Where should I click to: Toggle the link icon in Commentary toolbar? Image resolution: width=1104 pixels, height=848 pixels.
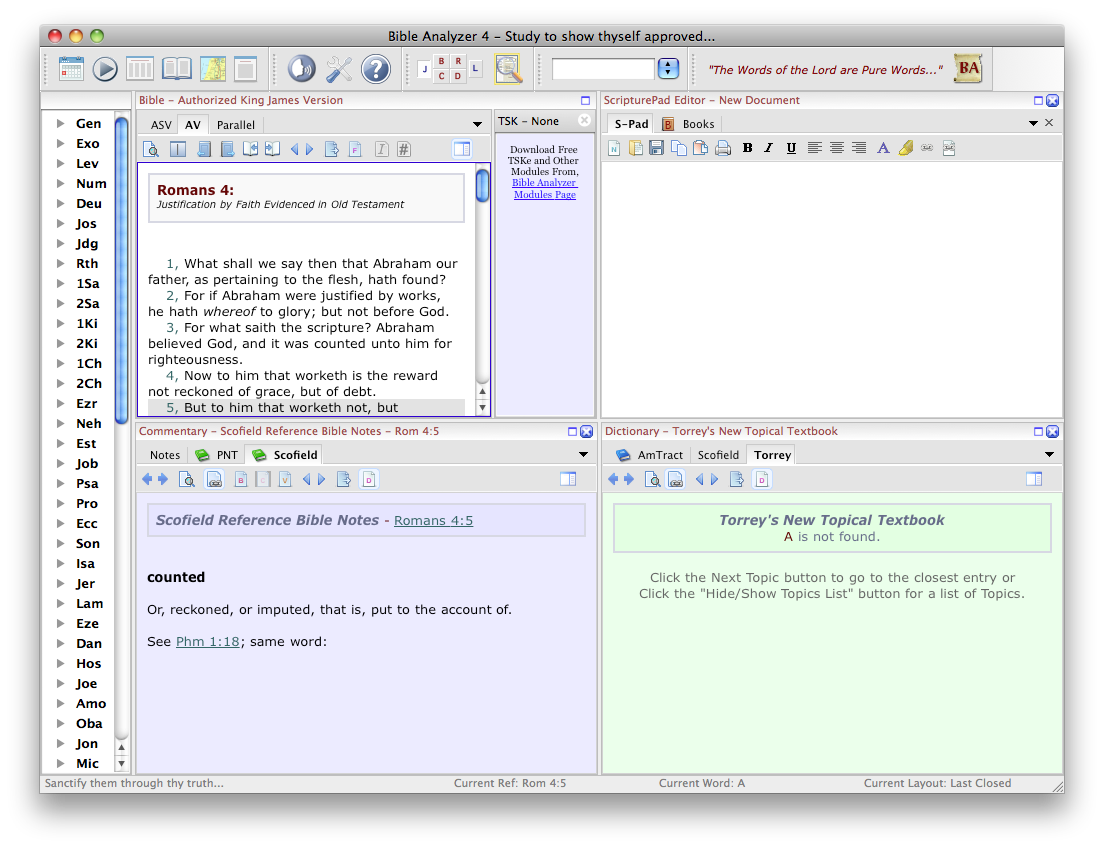pos(214,480)
